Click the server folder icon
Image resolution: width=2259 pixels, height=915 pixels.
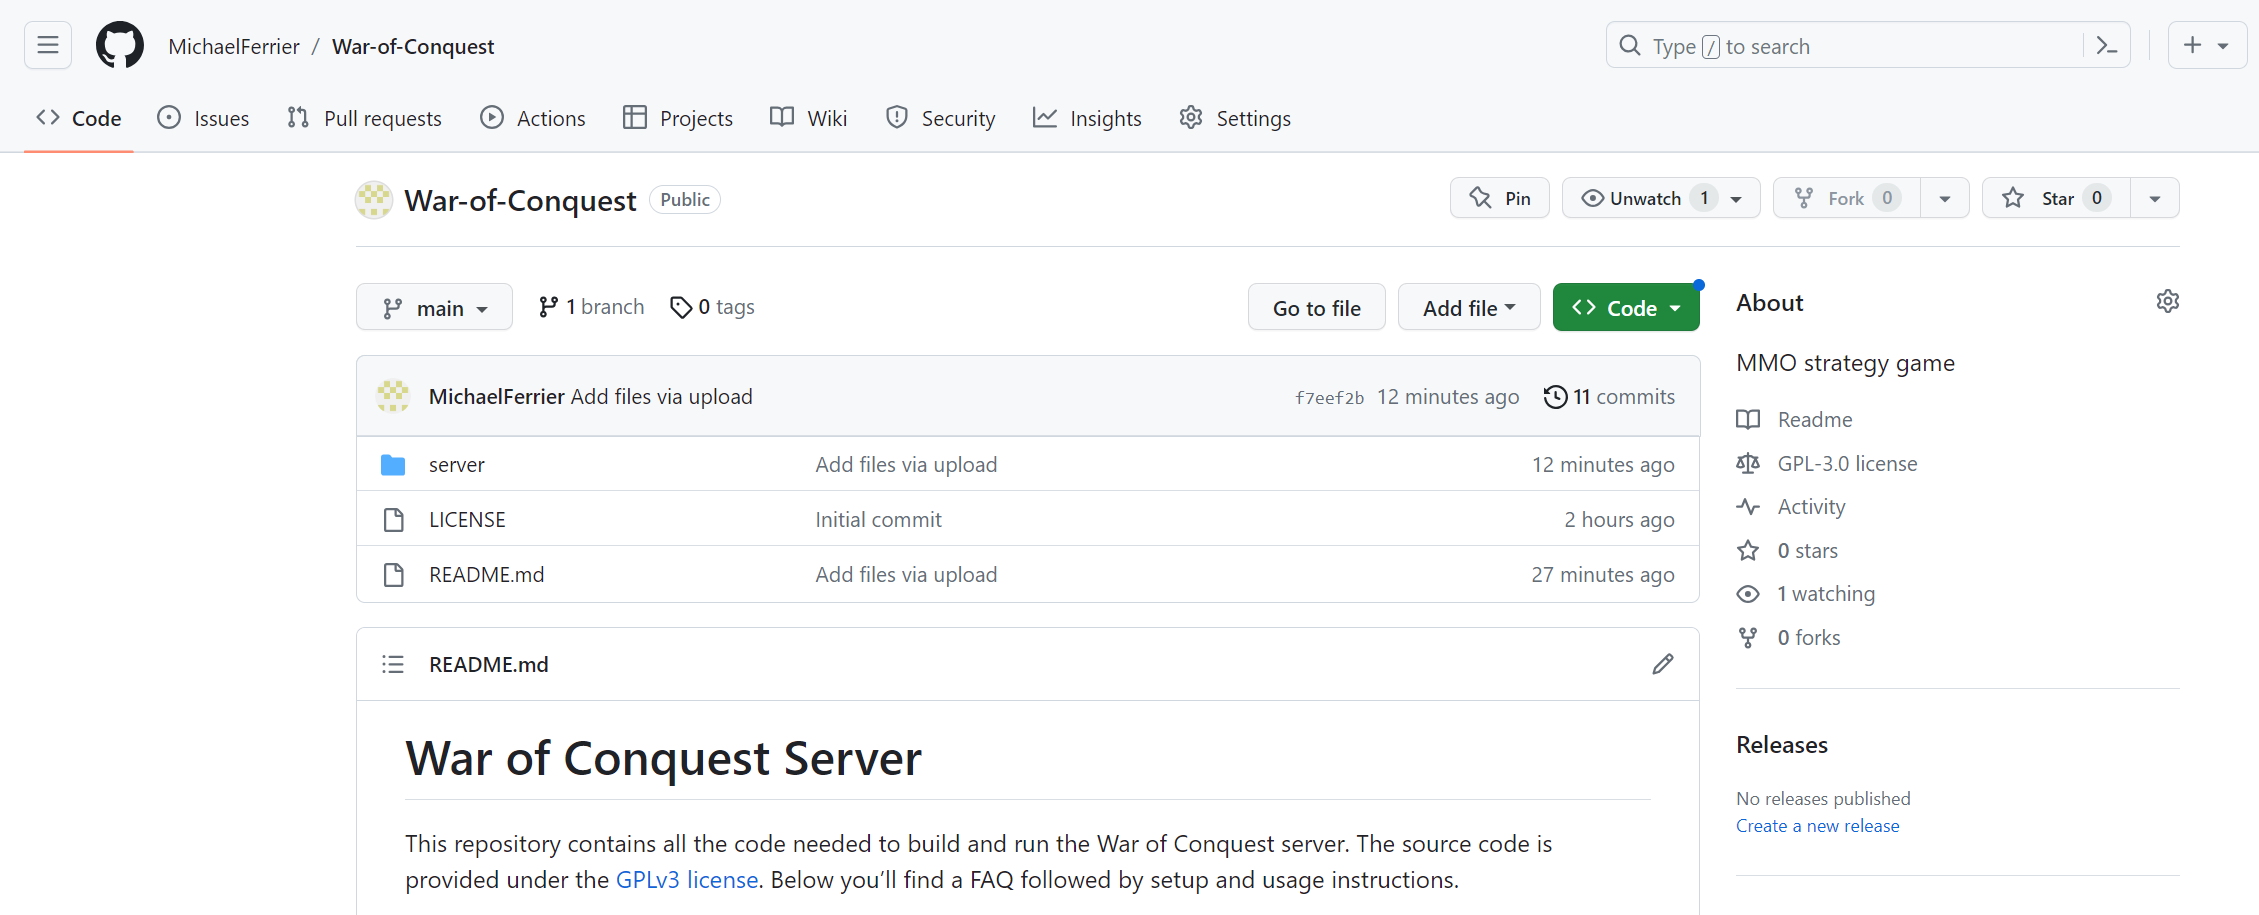coord(393,465)
